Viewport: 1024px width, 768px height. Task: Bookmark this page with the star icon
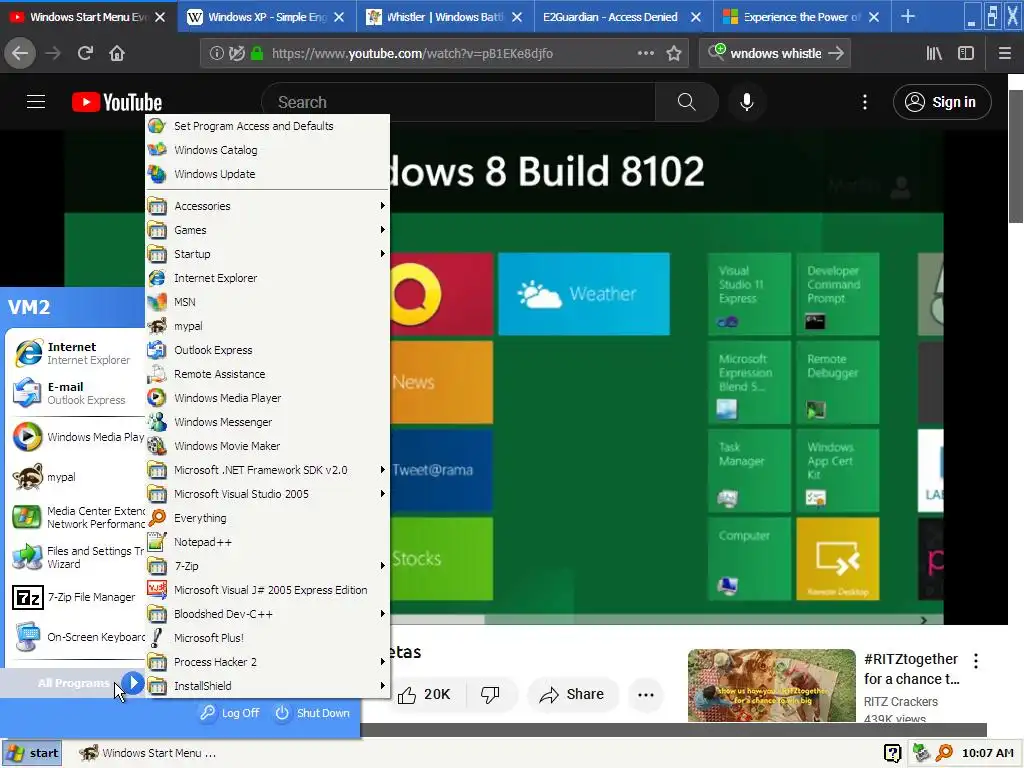[674, 53]
